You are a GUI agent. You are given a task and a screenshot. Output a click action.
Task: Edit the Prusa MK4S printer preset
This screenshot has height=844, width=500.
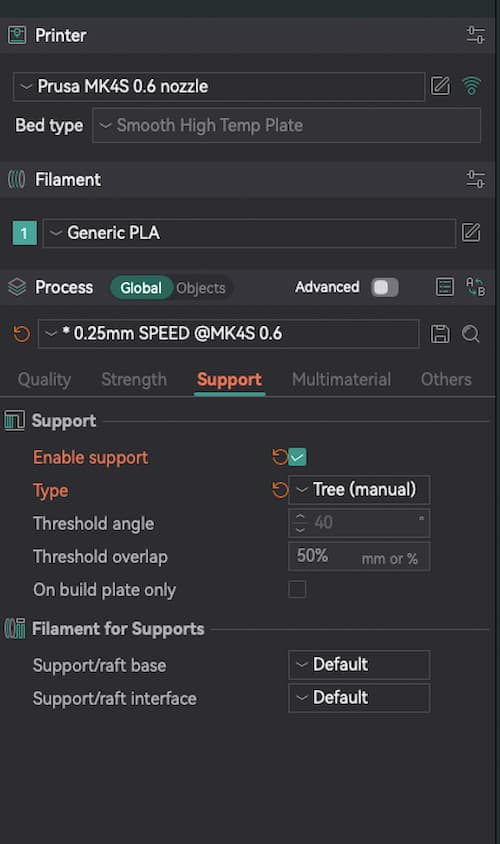440,86
